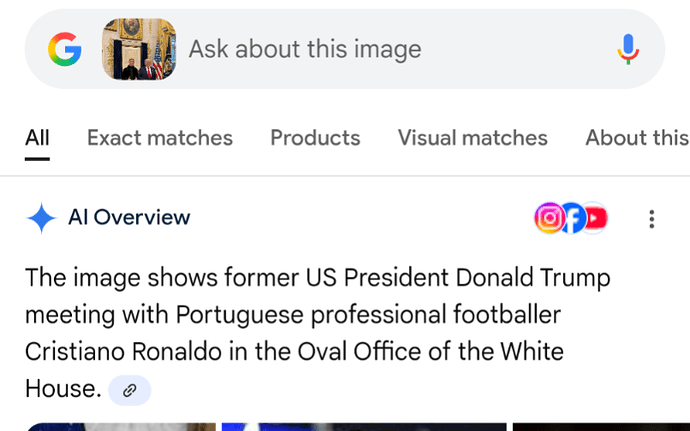Open the YouTube source icon
690x431 pixels.
595,218
